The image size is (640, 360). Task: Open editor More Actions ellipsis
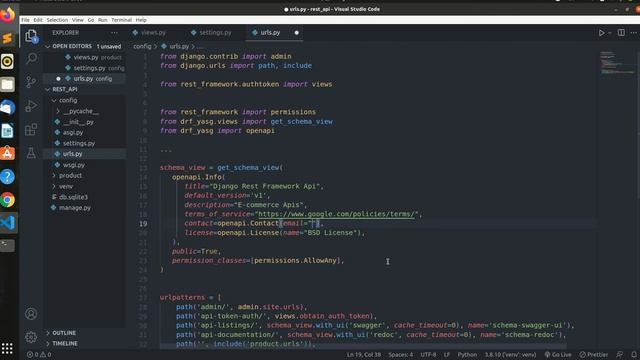[633, 33]
